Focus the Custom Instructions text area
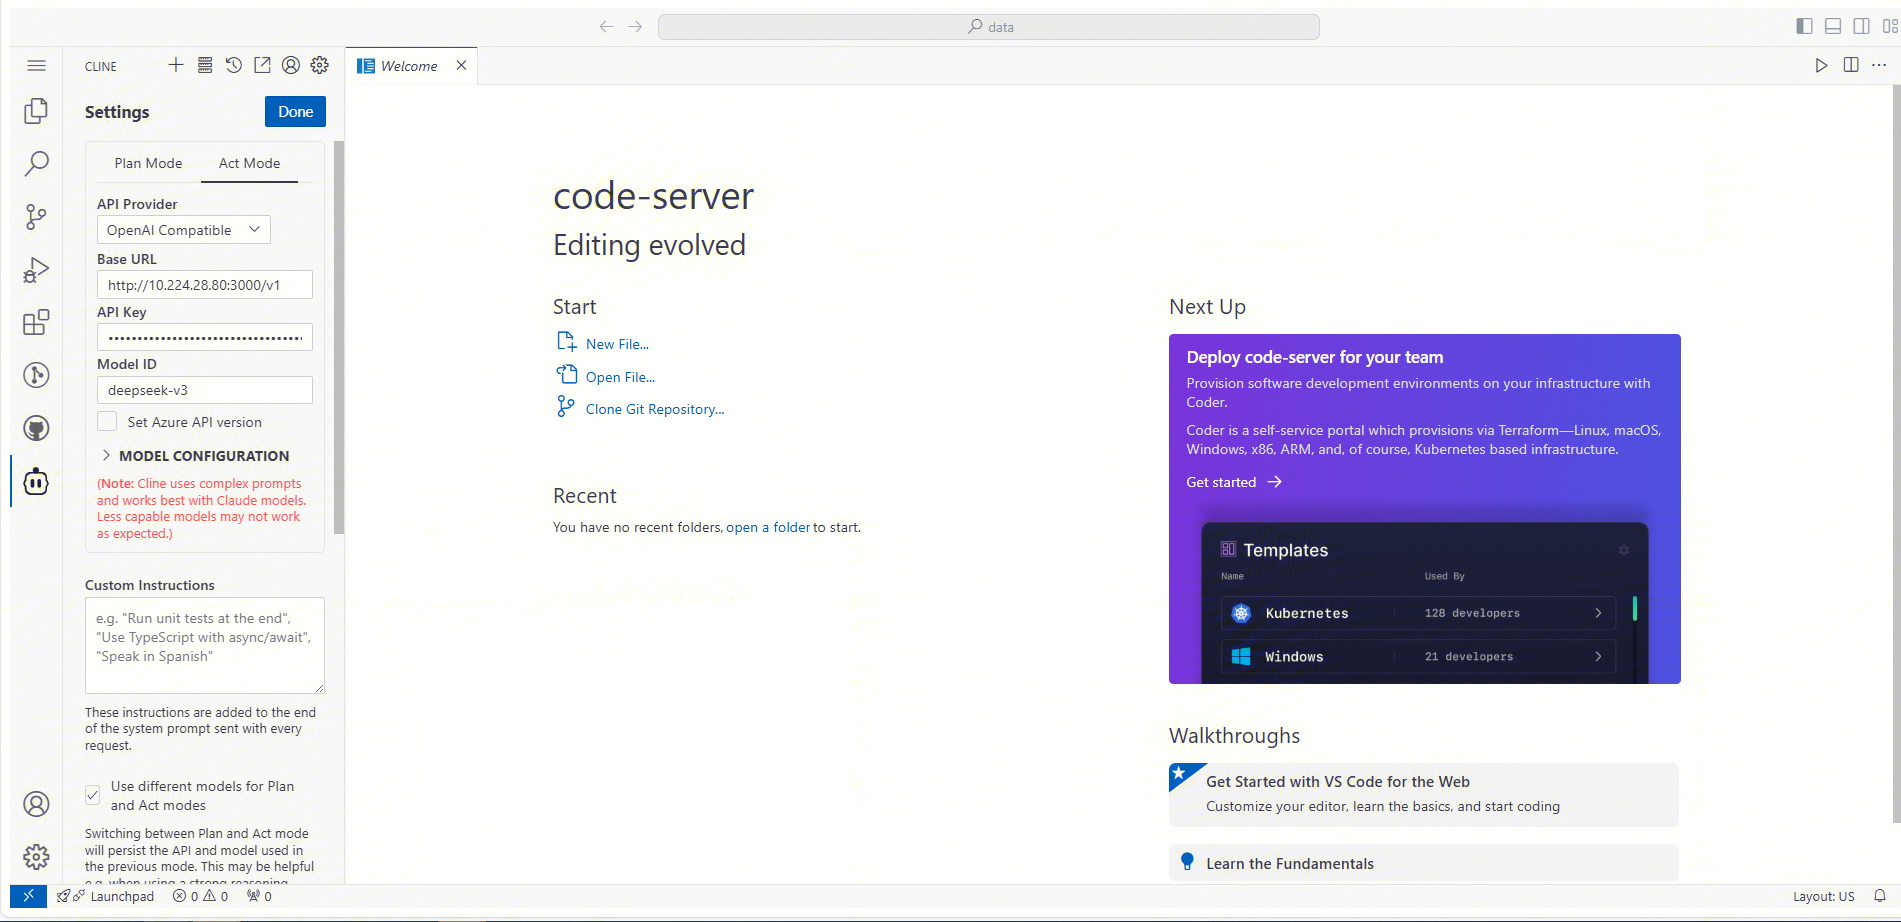1901x922 pixels. click(205, 645)
